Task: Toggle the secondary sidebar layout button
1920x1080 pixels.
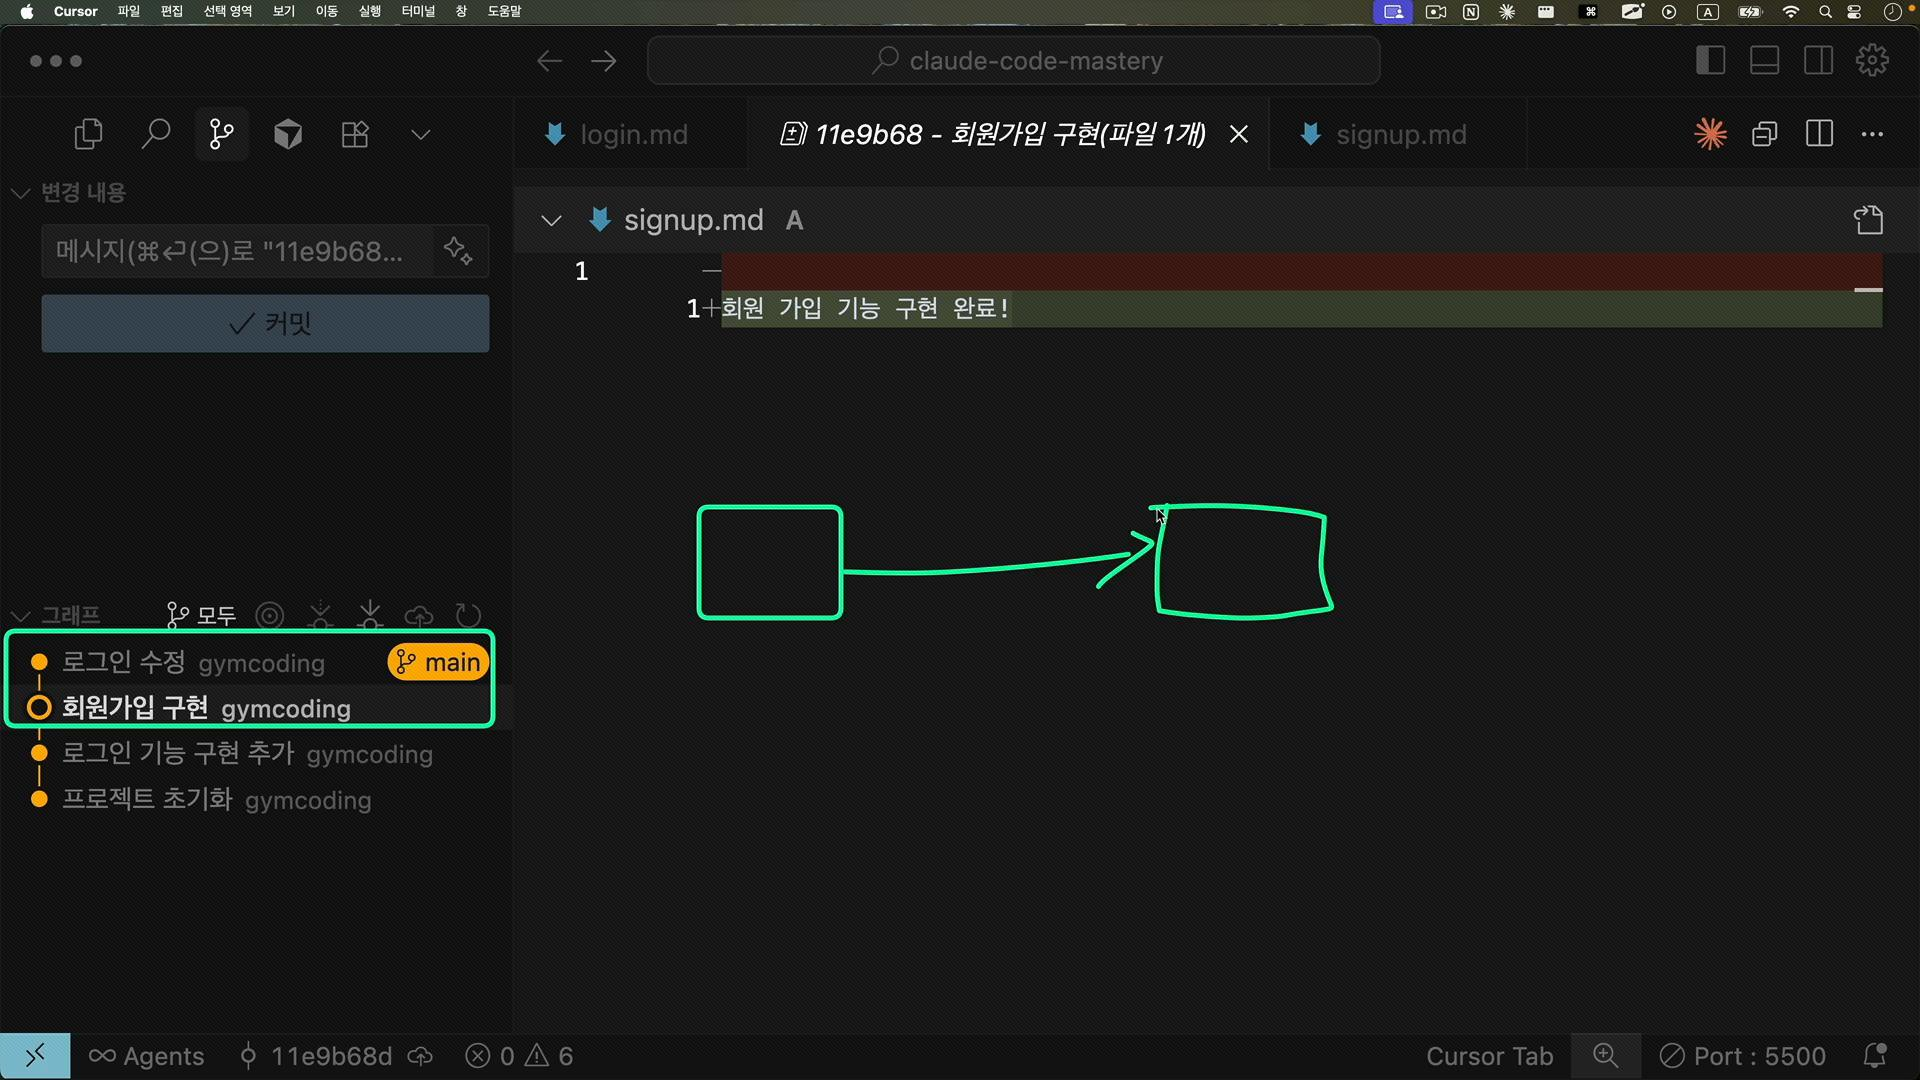Action: [1818, 61]
